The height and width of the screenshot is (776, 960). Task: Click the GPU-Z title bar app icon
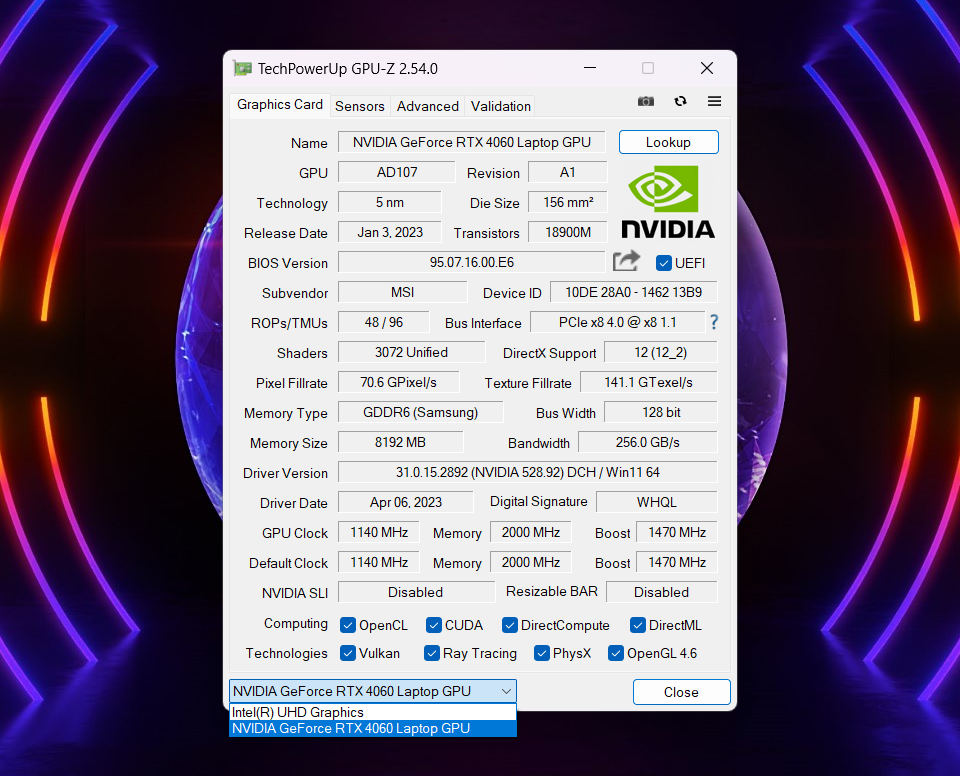pyautogui.click(x=242, y=69)
